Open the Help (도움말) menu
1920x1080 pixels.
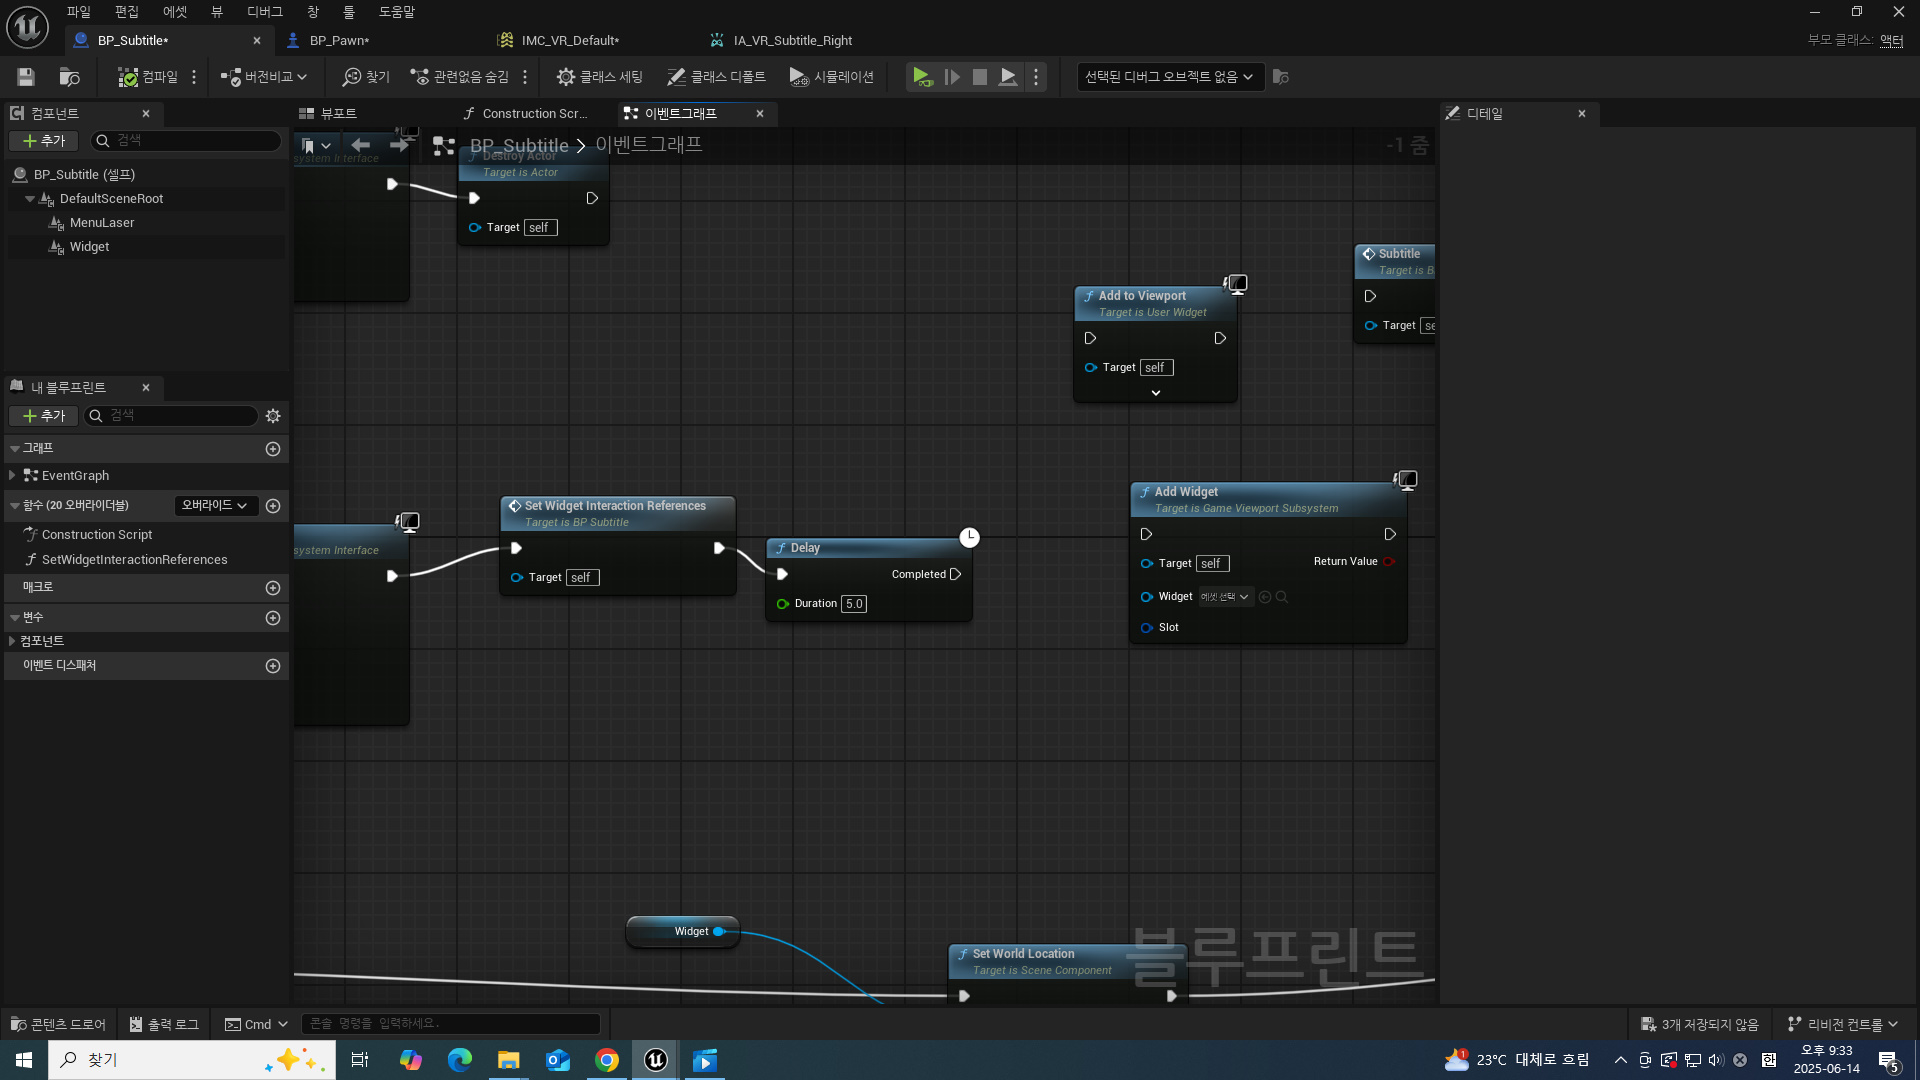click(397, 12)
